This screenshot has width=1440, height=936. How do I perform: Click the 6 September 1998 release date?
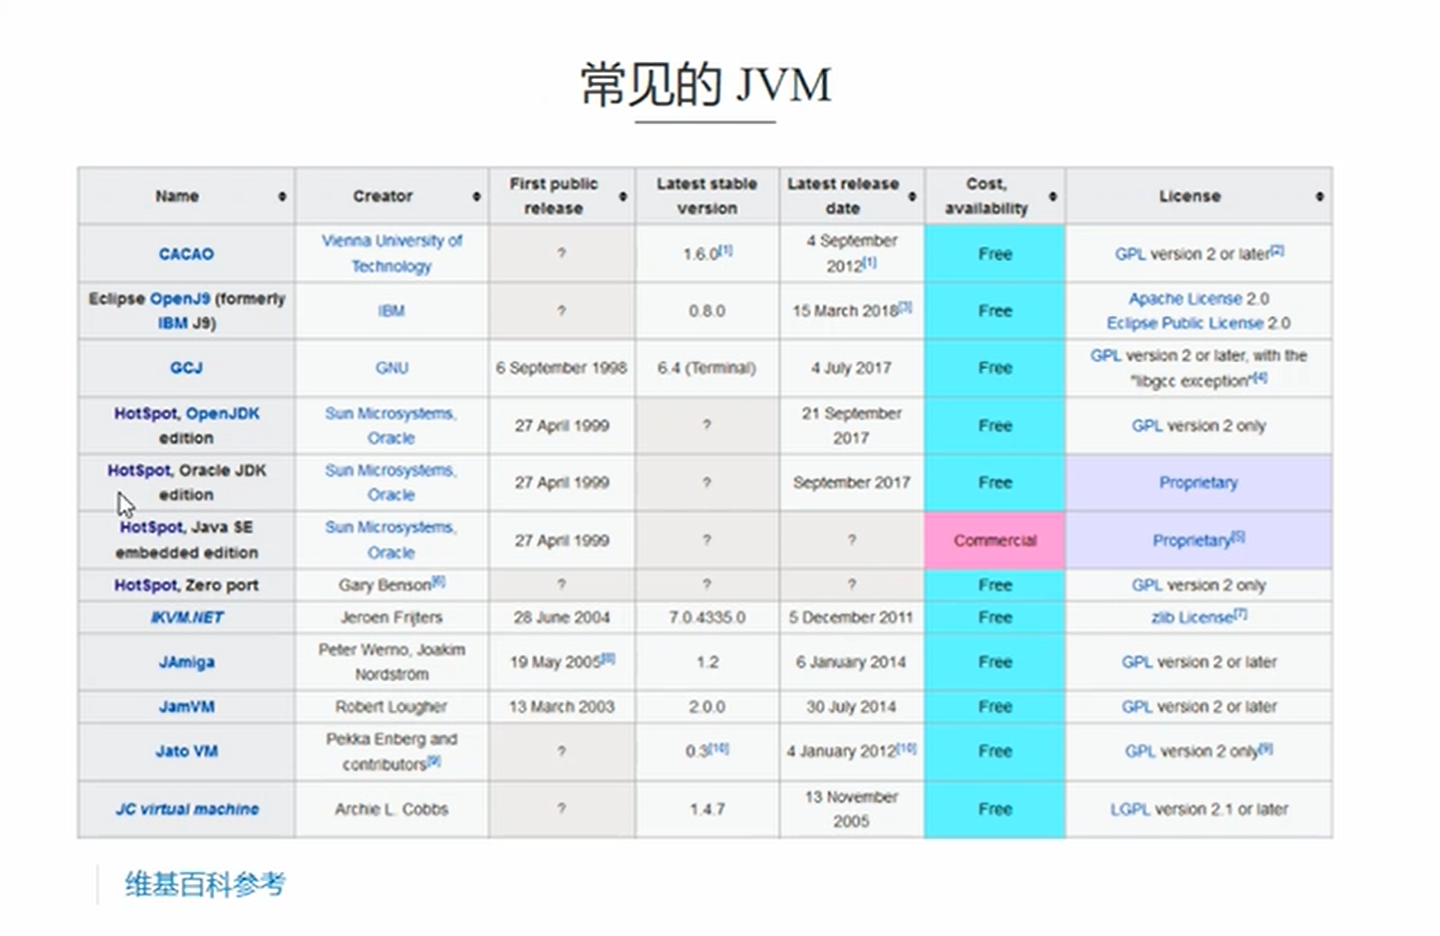(x=562, y=368)
